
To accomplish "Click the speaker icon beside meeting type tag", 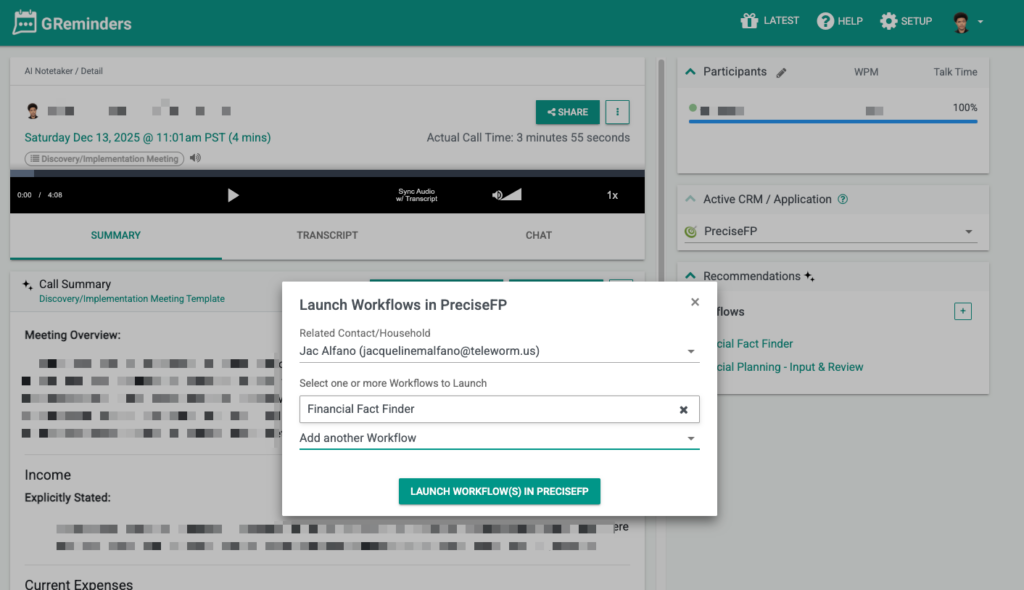I will coord(195,158).
